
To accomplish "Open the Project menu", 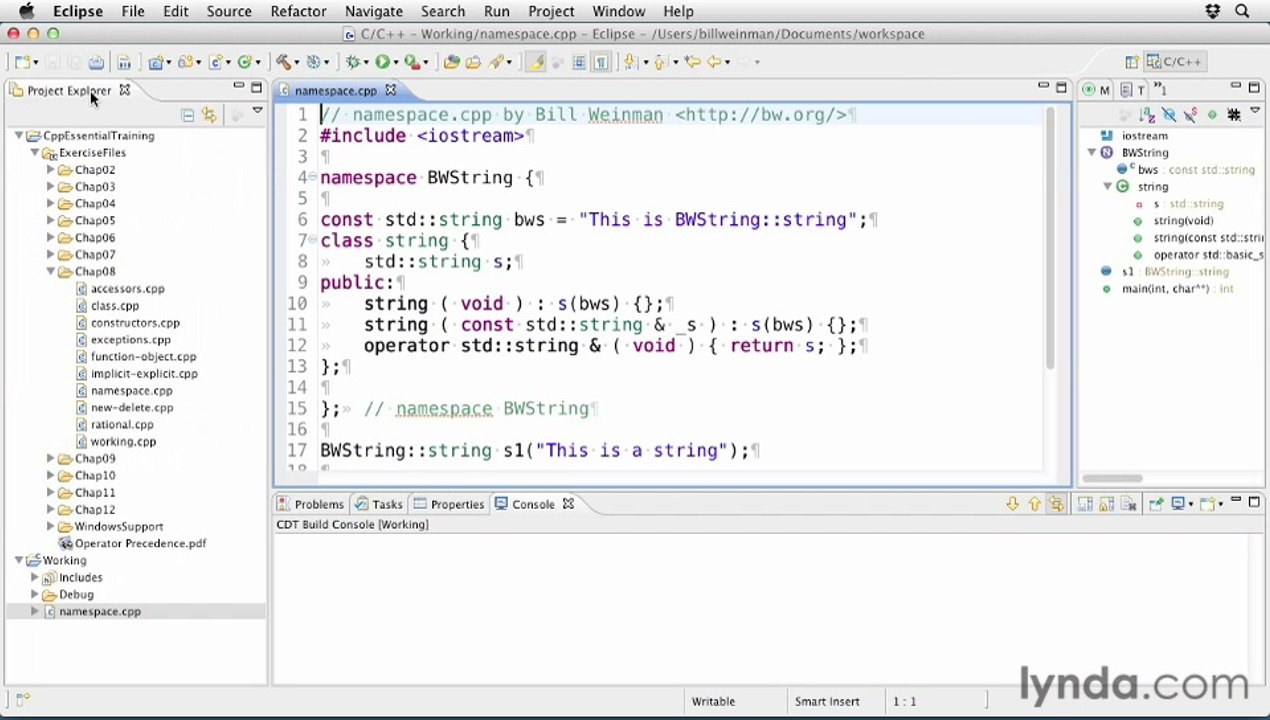I will (x=551, y=11).
